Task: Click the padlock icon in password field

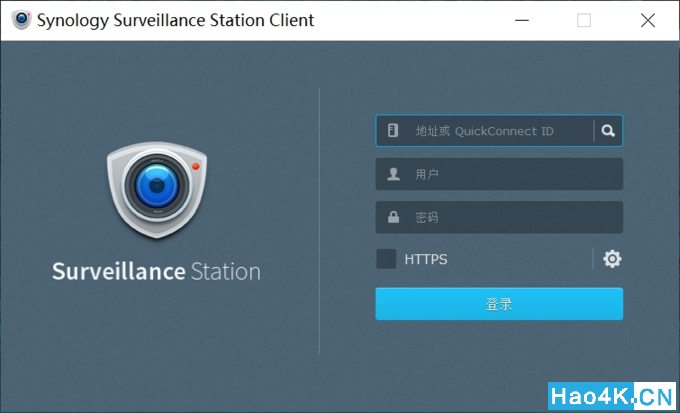Action: 393,217
